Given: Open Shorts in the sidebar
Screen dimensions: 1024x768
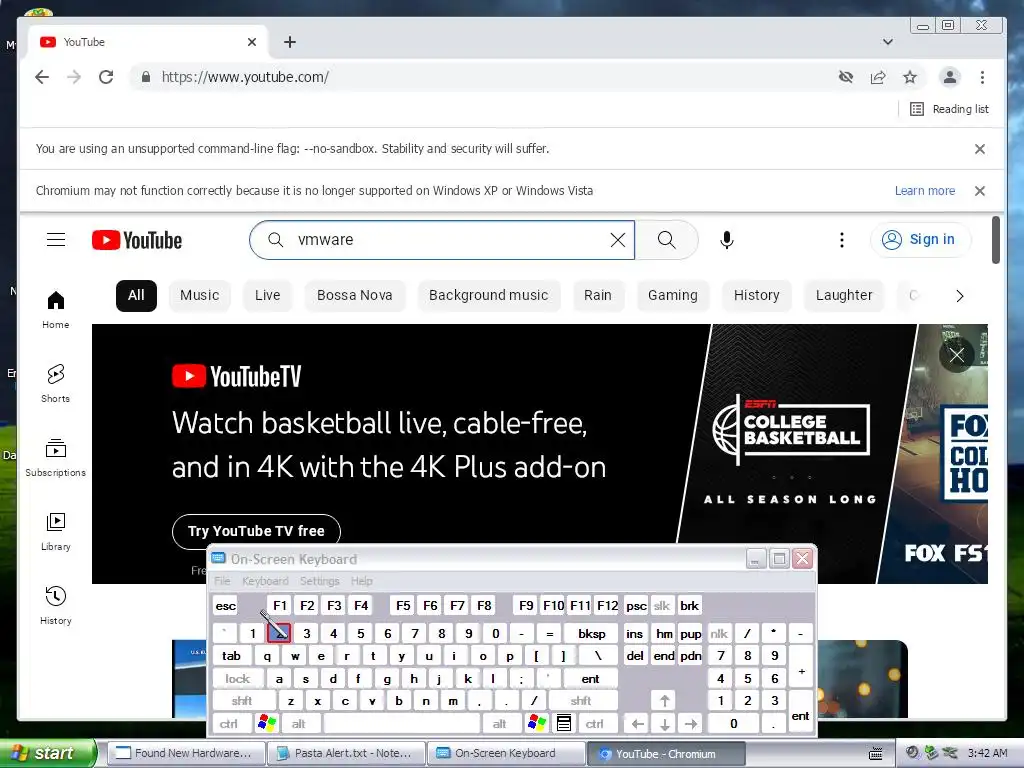Looking at the screenshot, I should pyautogui.click(x=56, y=383).
